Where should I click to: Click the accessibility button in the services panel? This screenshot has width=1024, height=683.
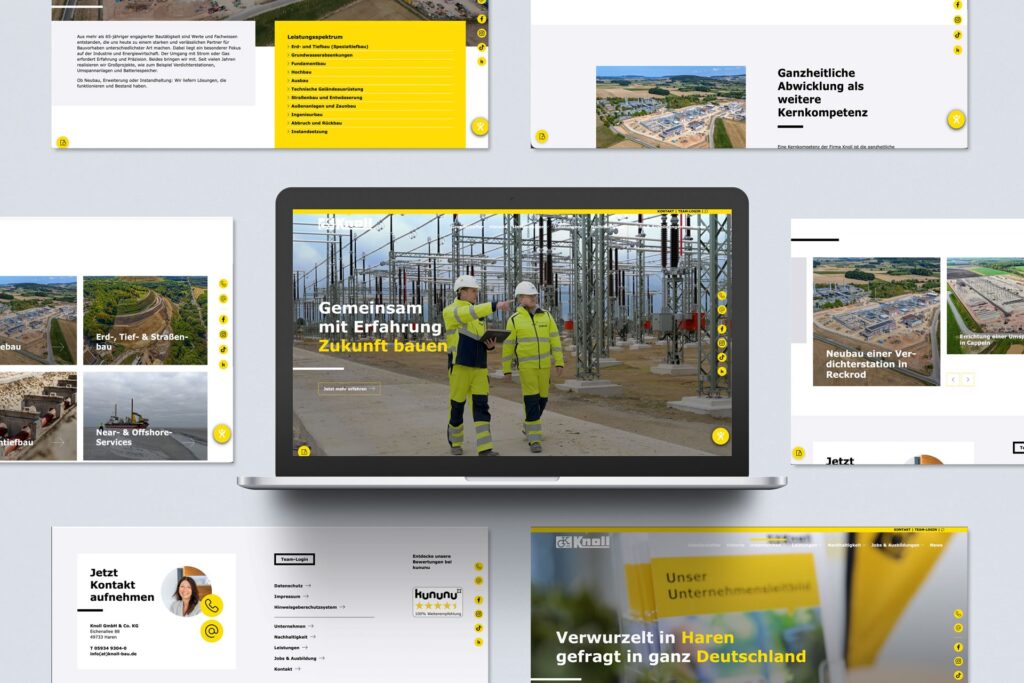222,434
